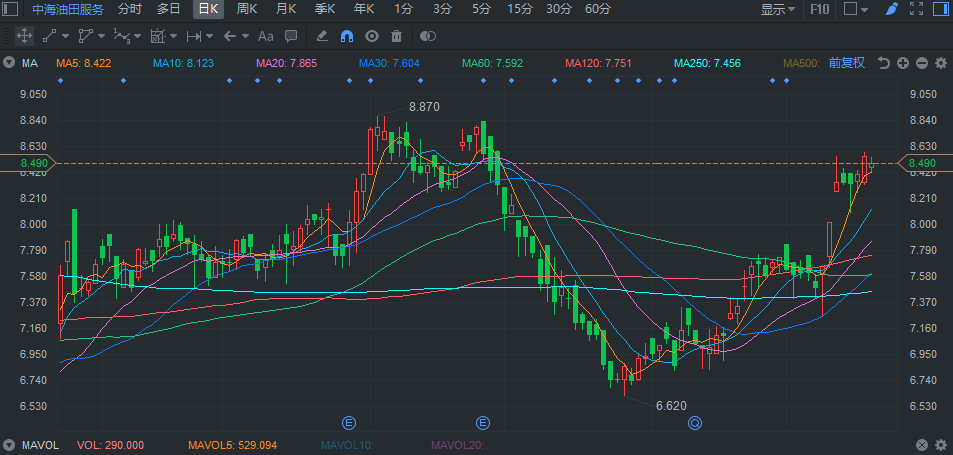Switch to the 周K weekly tab

(x=247, y=9)
